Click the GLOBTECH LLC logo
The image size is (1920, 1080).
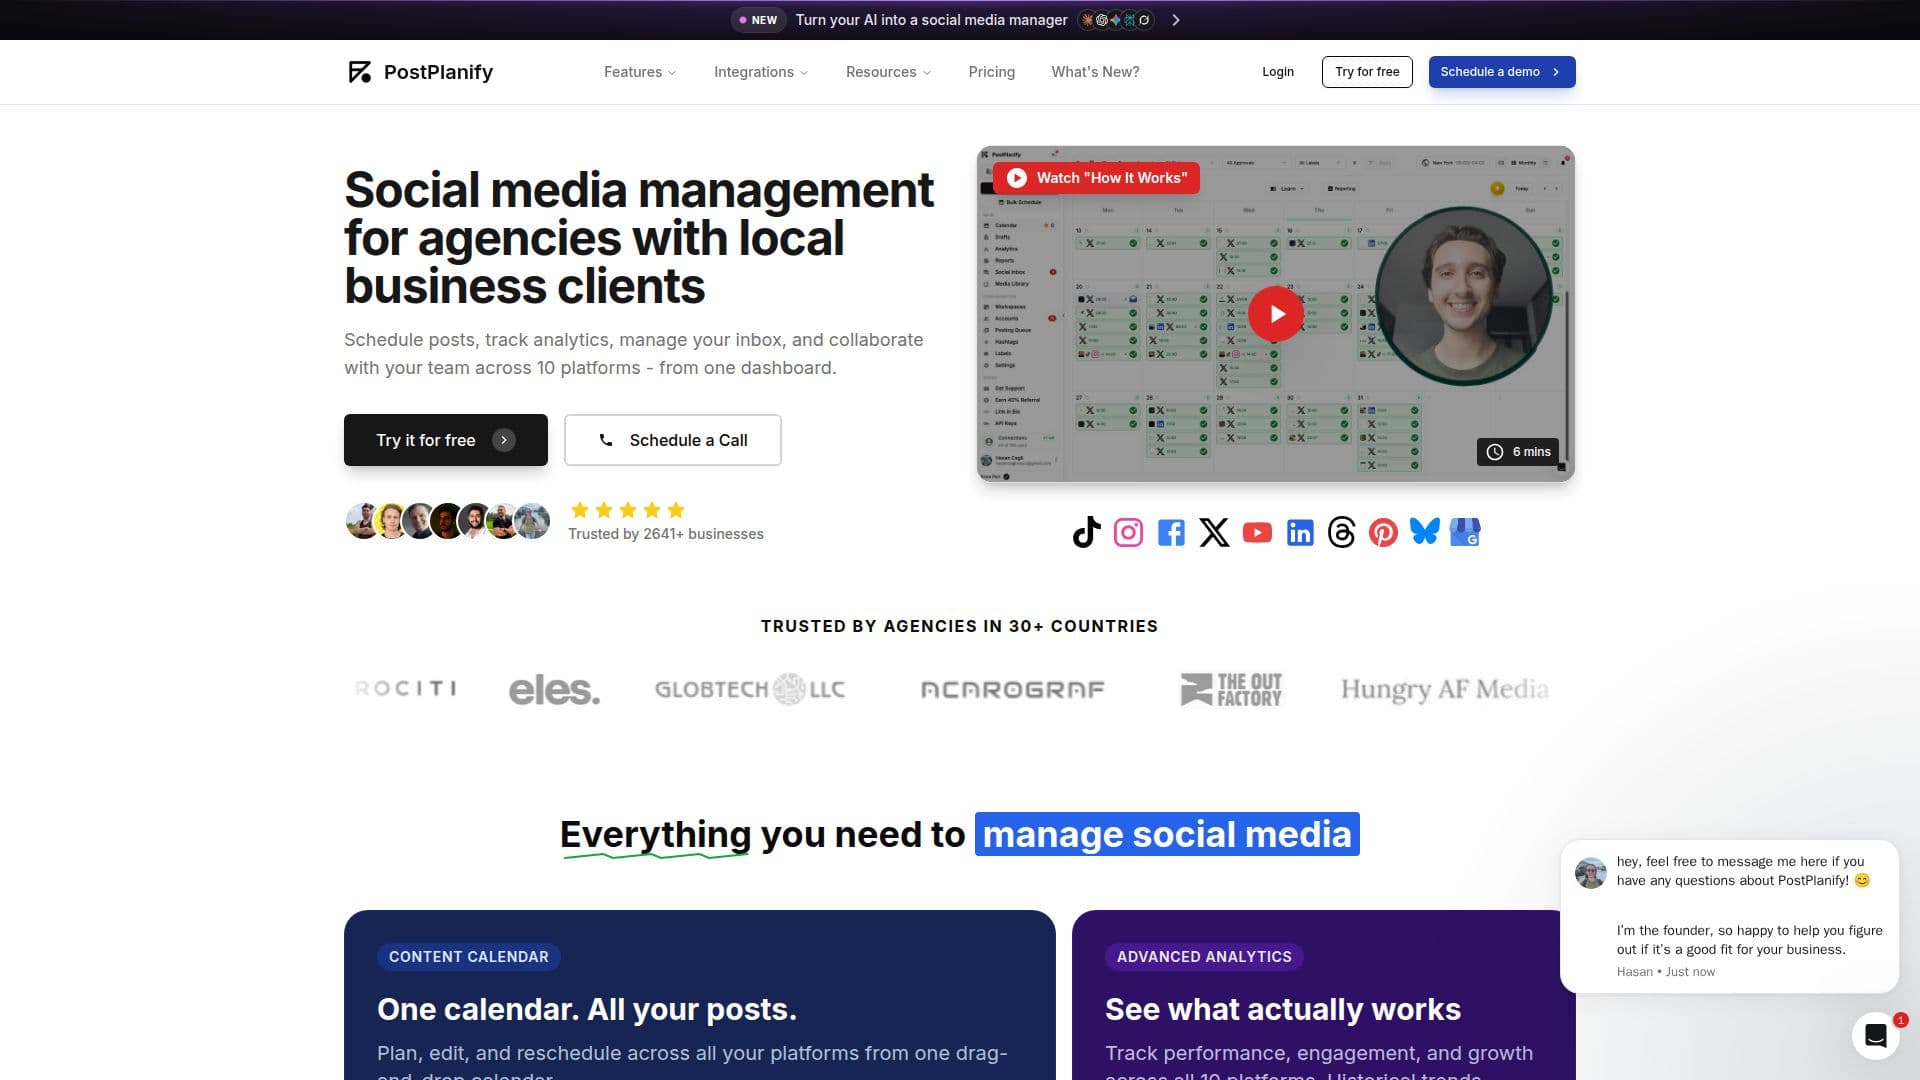tap(750, 689)
